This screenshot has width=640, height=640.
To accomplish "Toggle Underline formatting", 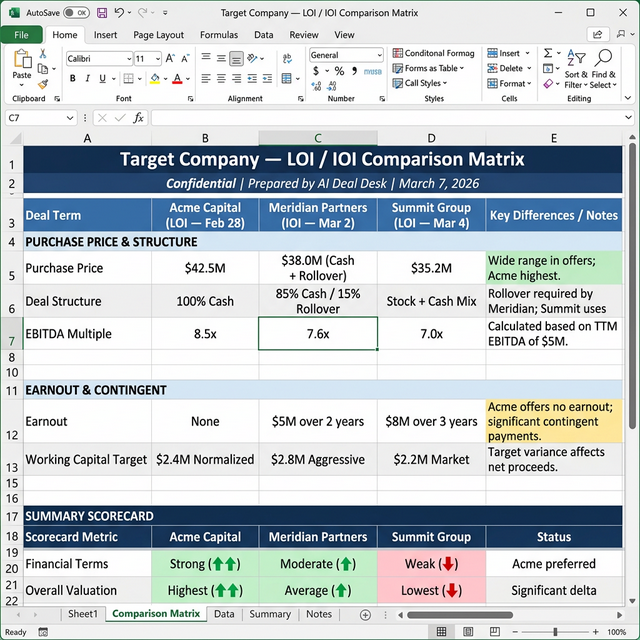I will pyautogui.click(x=103, y=79).
